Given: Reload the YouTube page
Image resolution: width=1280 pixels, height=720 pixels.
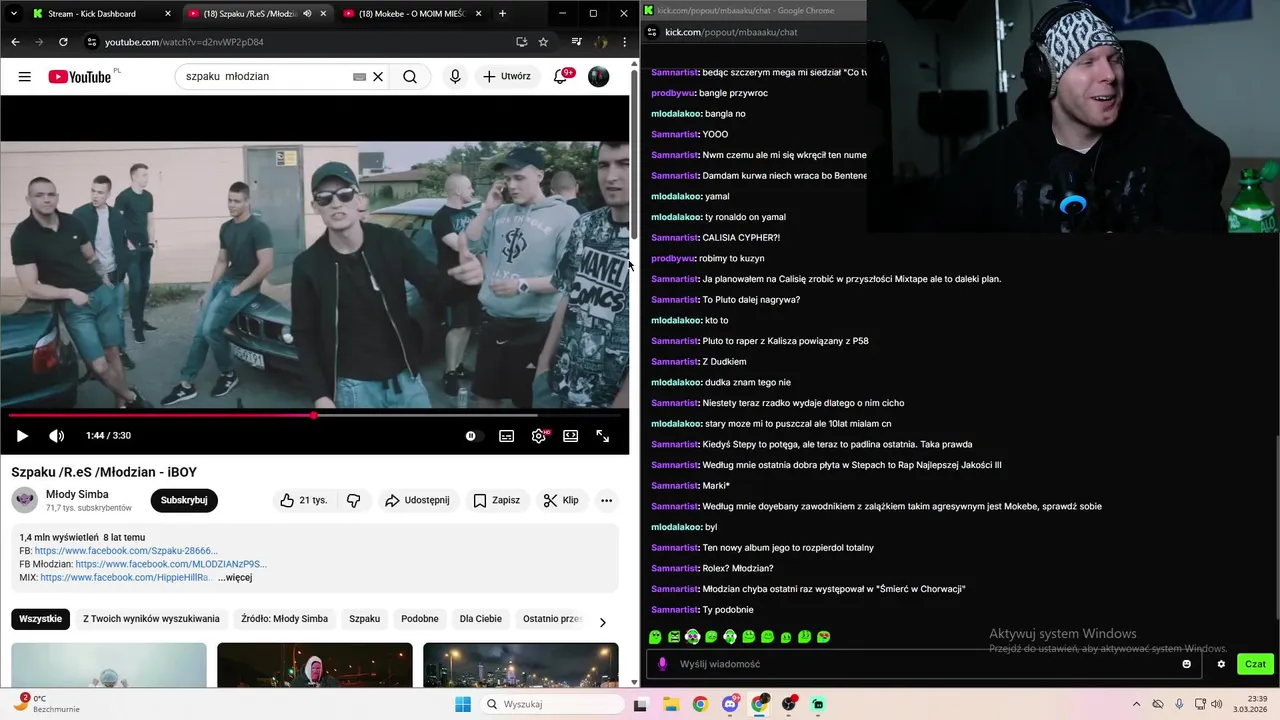Looking at the screenshot, I should point(63,42).
